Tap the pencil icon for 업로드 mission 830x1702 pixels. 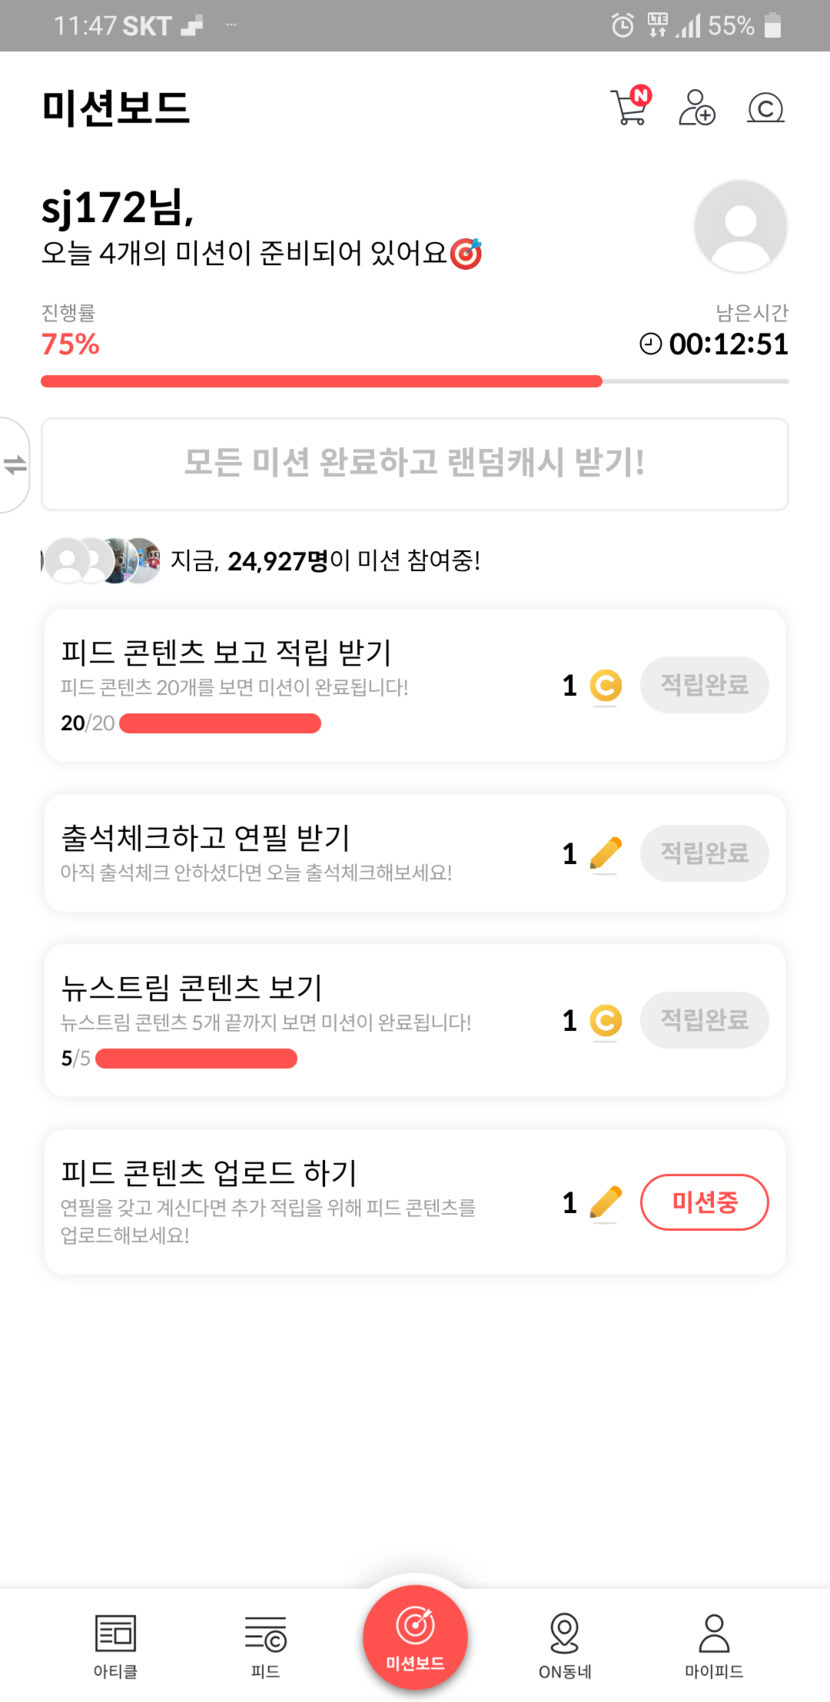605,1203
